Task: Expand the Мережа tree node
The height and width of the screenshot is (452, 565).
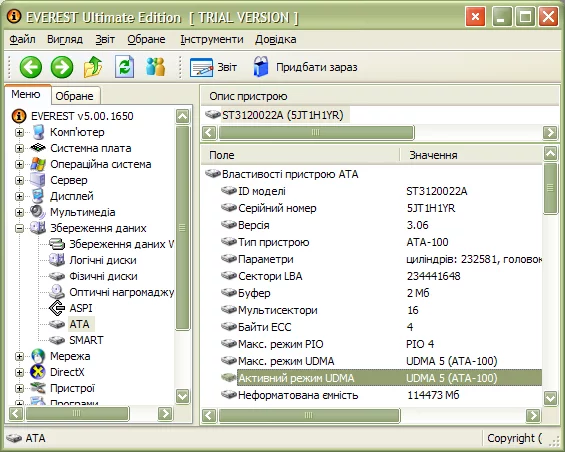Action: [x=19, y=356]
